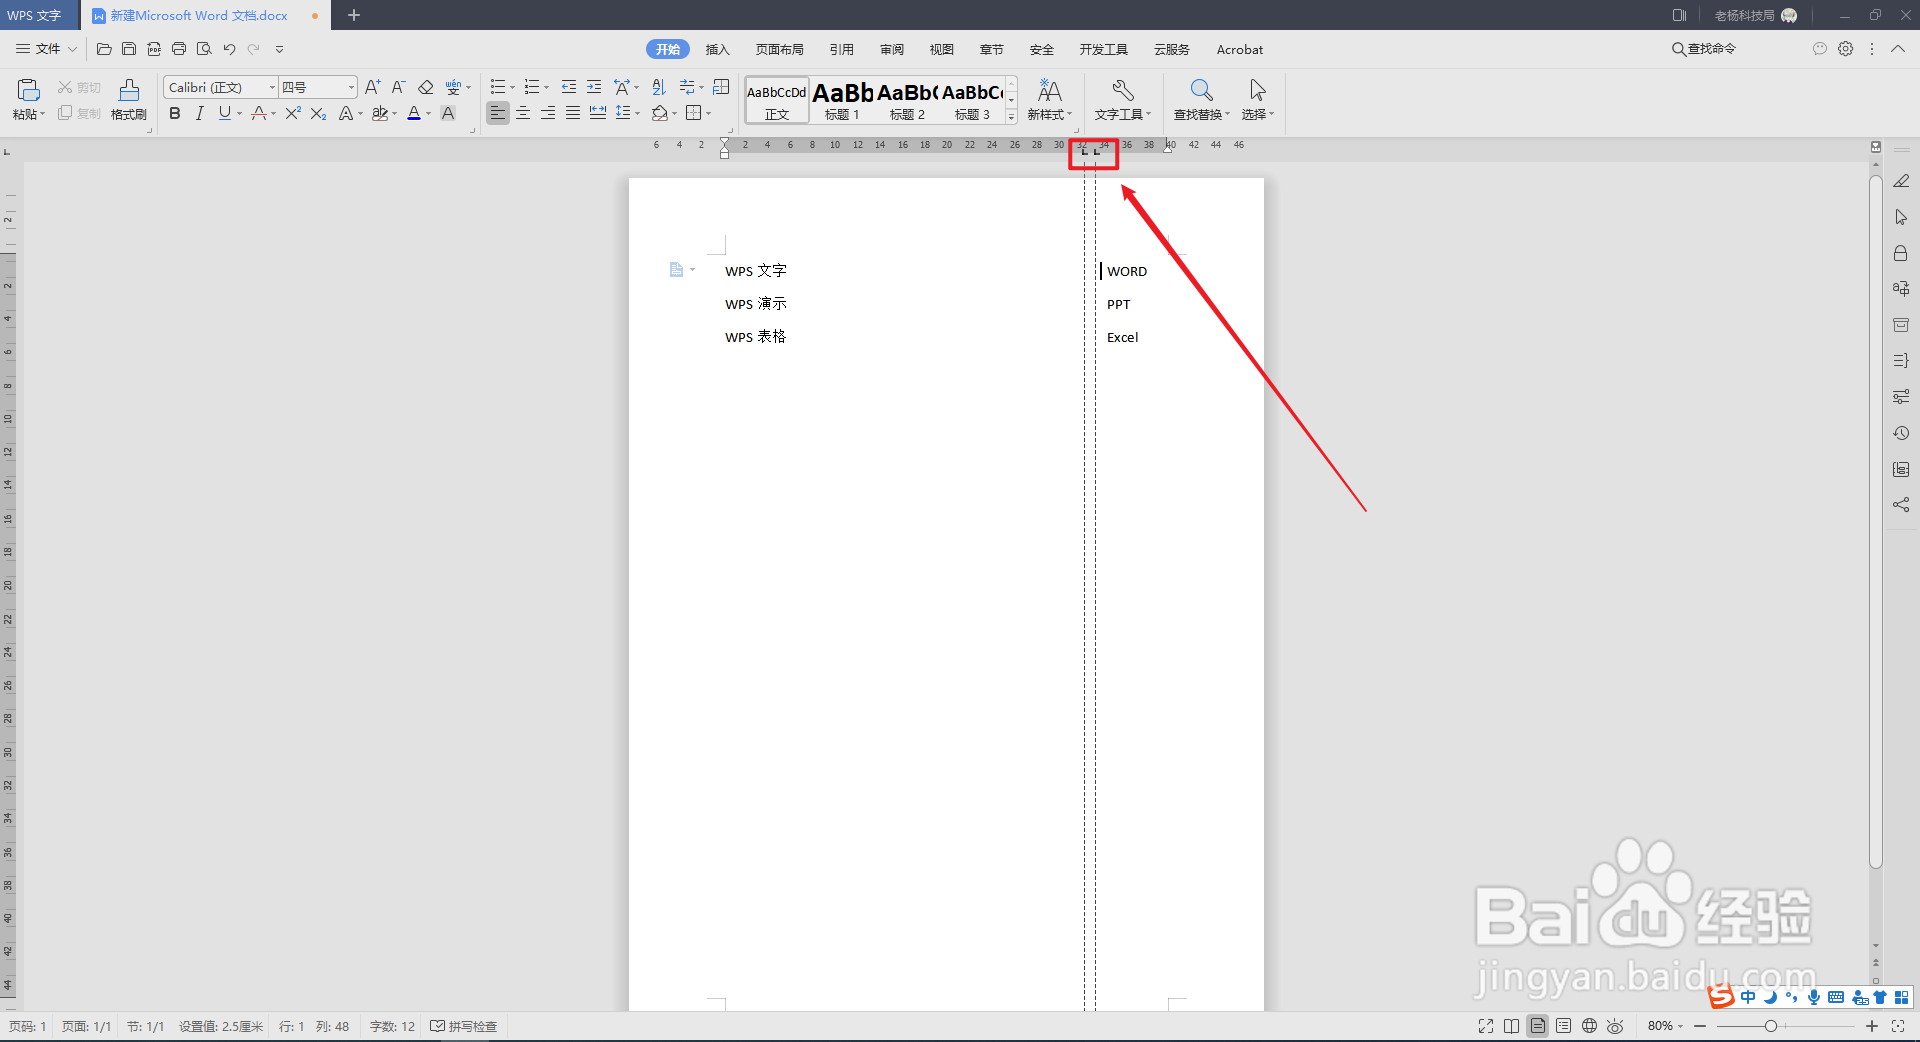Click the increase indent icon
Image resolution: width=1920 pixels, height=1042 pixels.
594,87
